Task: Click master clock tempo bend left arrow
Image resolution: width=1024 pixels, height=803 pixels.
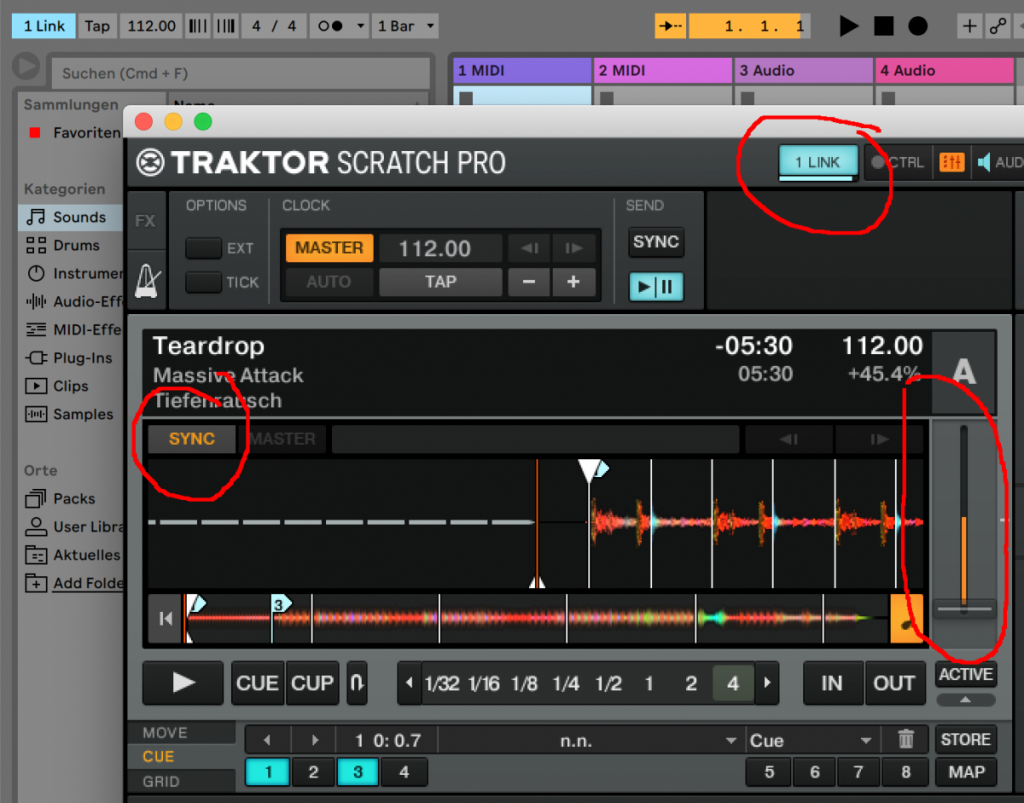Action: (530, 248)
